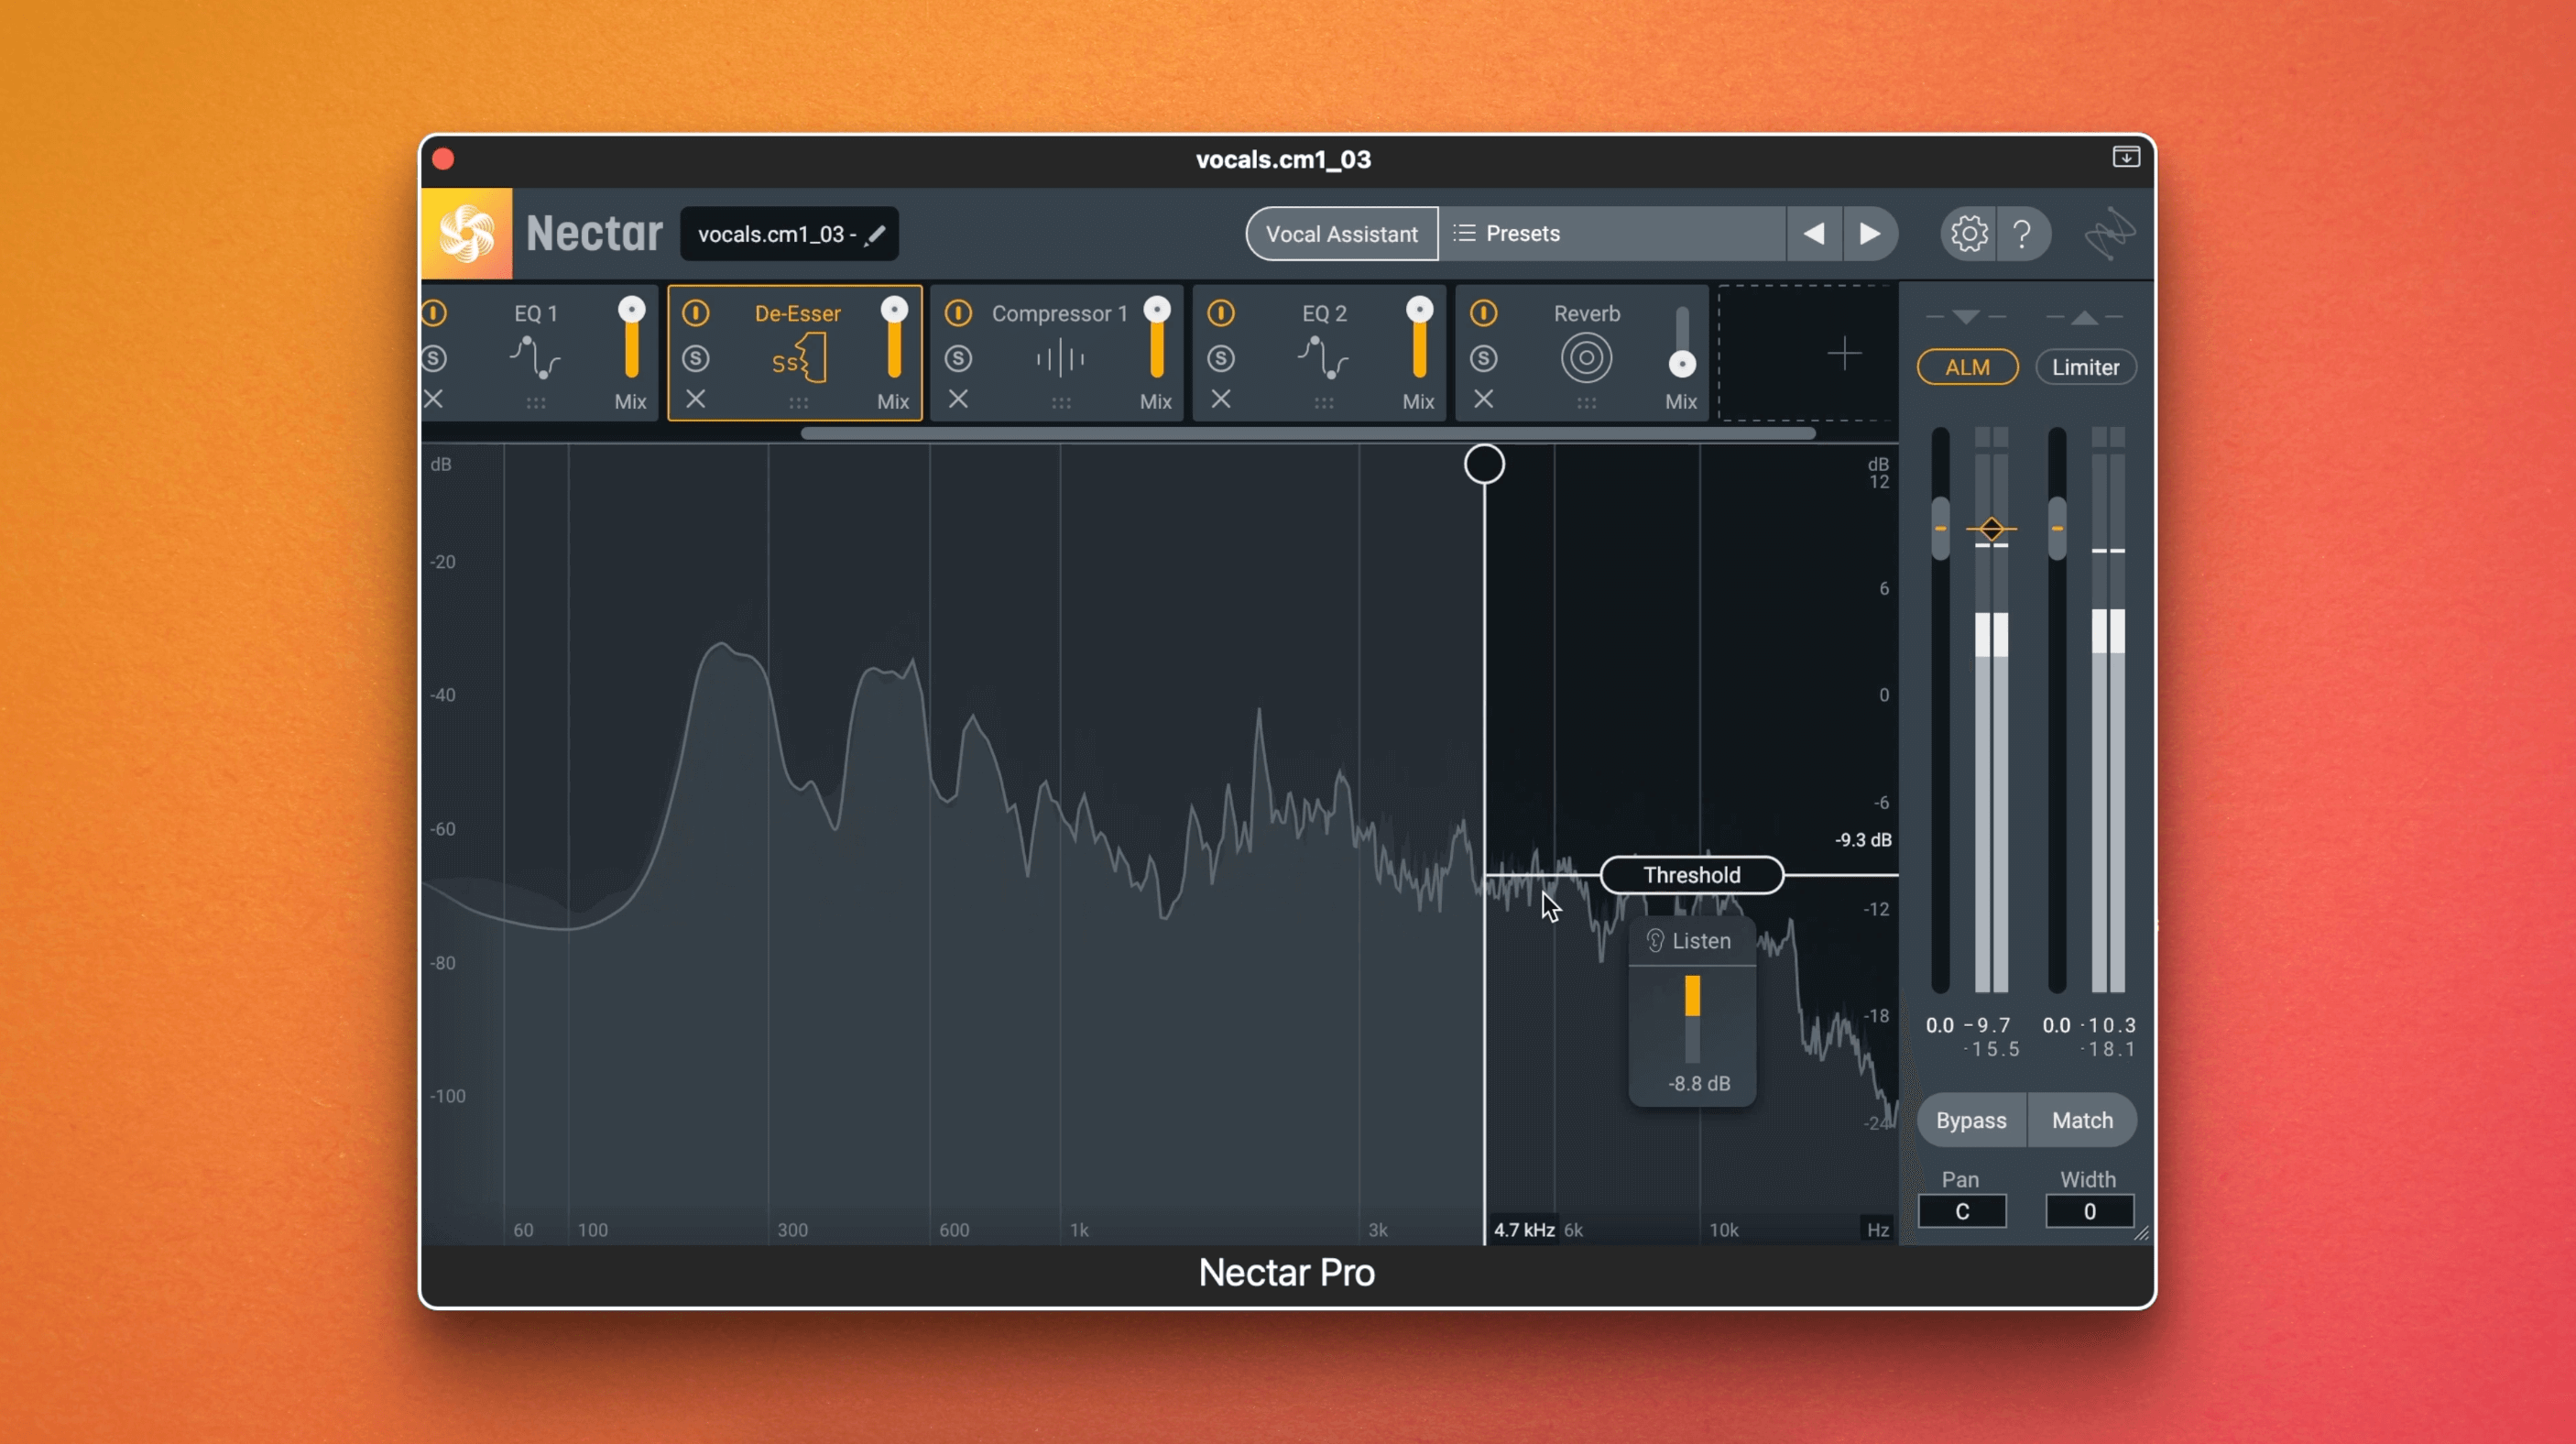Click the EQ 2 Mix slider

click(1419, 338)
